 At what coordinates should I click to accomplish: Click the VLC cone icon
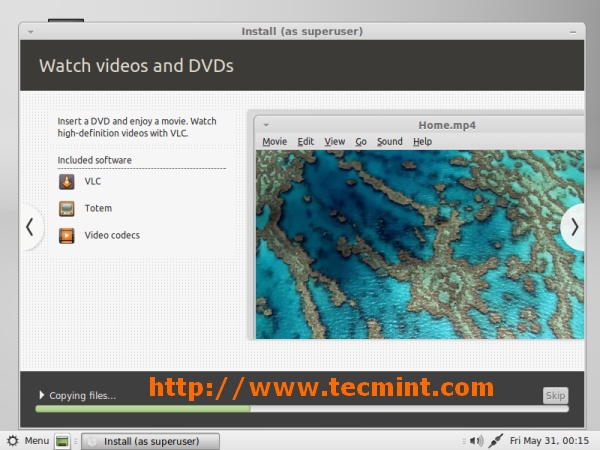click(67, 182)
